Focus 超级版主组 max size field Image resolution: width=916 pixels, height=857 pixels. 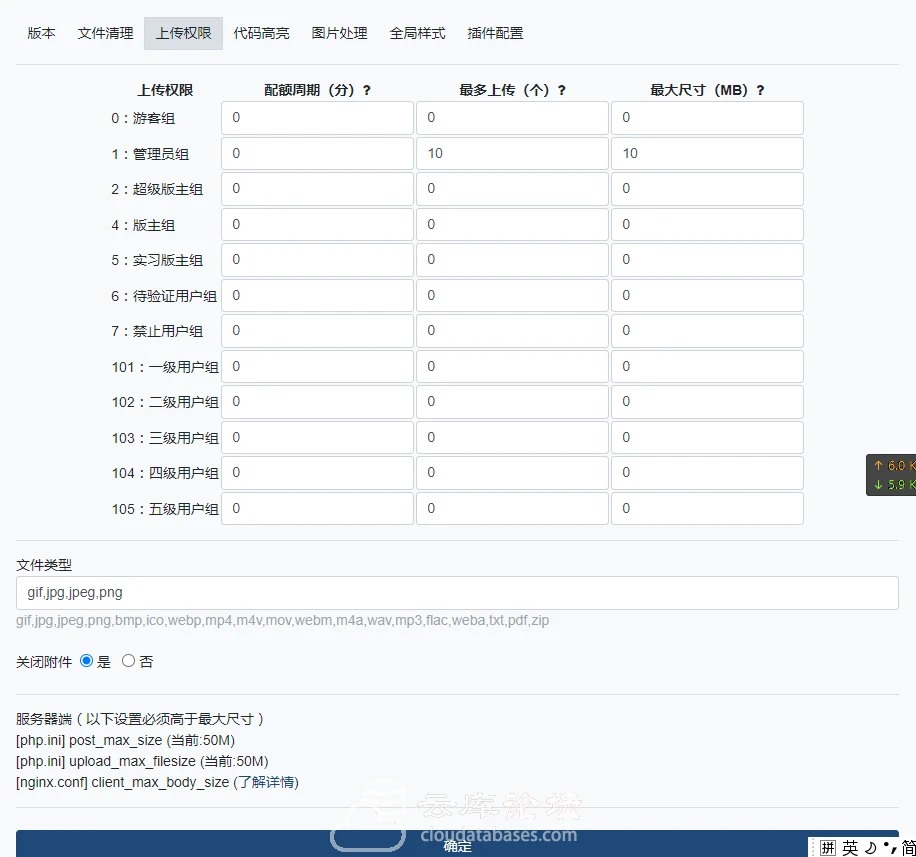pyautogui.click(x=707, y=189)
